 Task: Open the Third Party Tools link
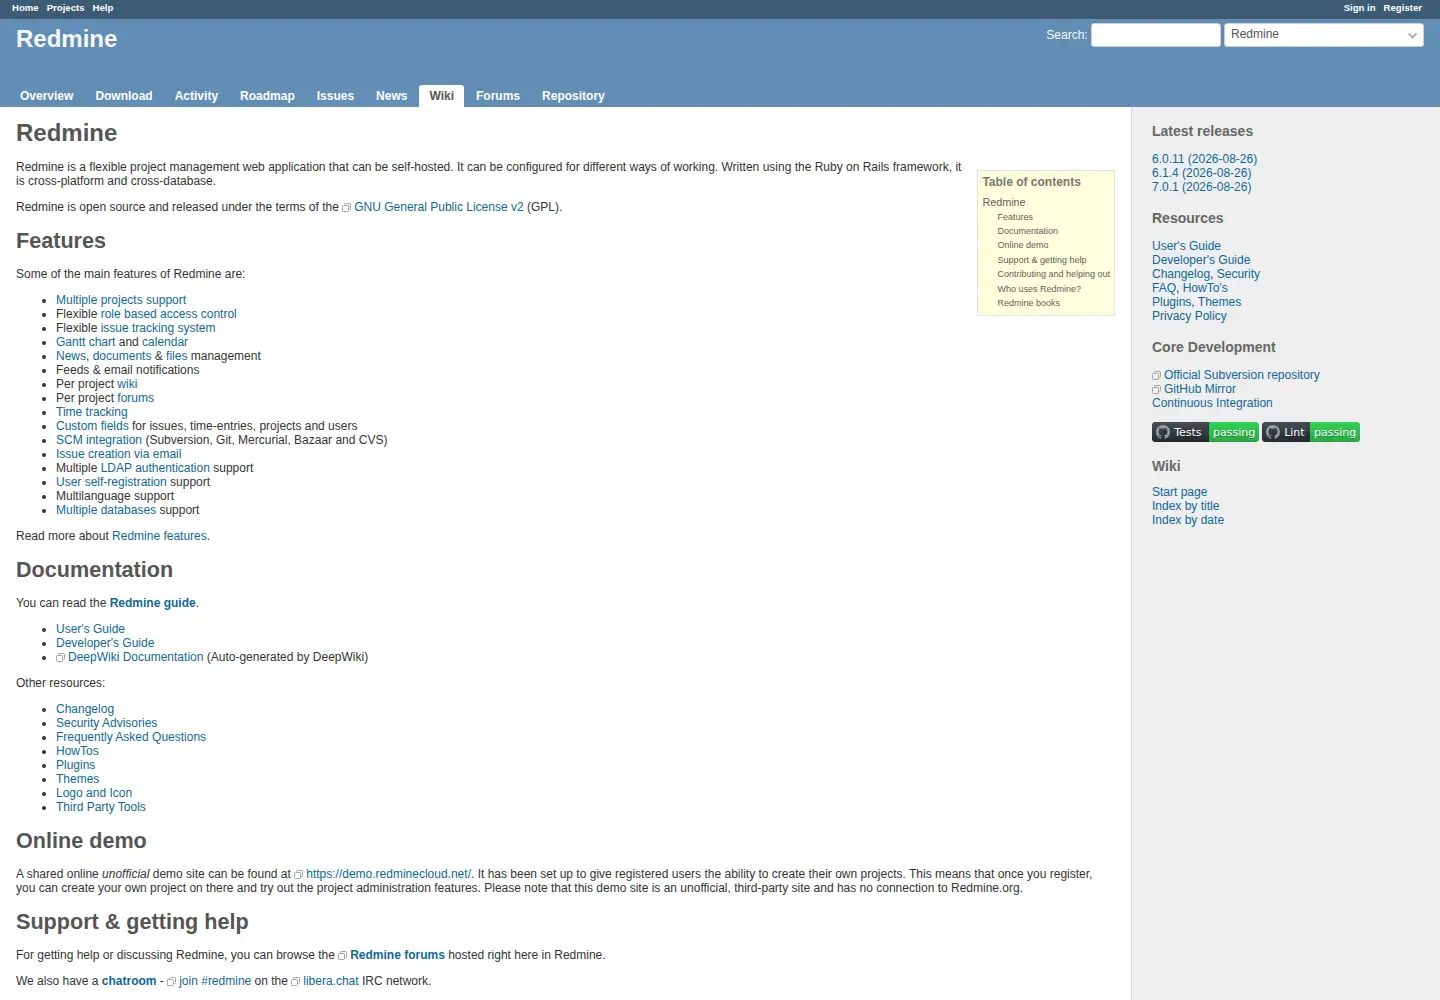point(101,807)
